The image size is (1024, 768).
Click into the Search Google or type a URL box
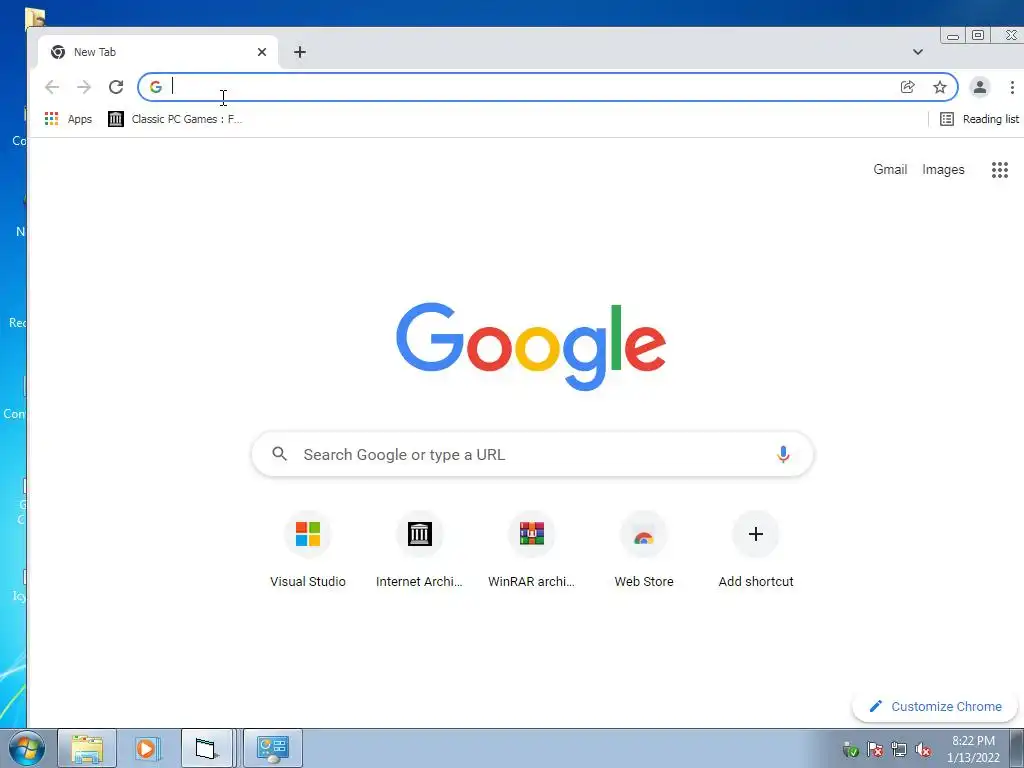532,454
